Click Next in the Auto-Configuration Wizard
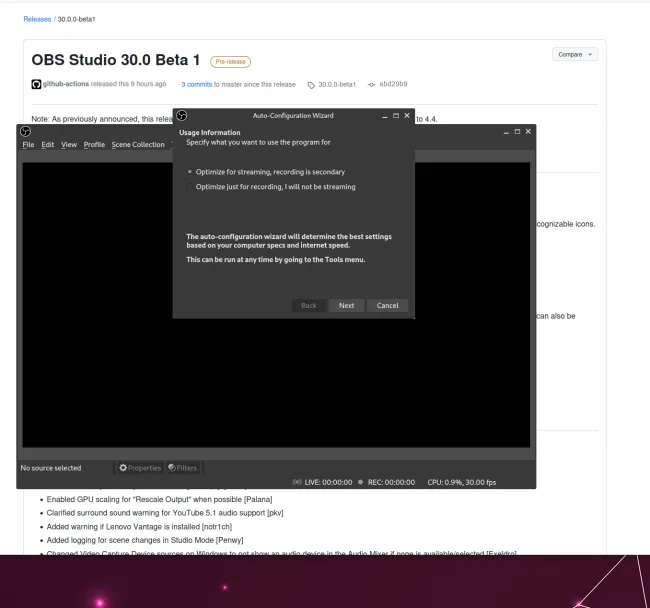Viewport: 650px width, 608px height. click(x=346, y=305)
